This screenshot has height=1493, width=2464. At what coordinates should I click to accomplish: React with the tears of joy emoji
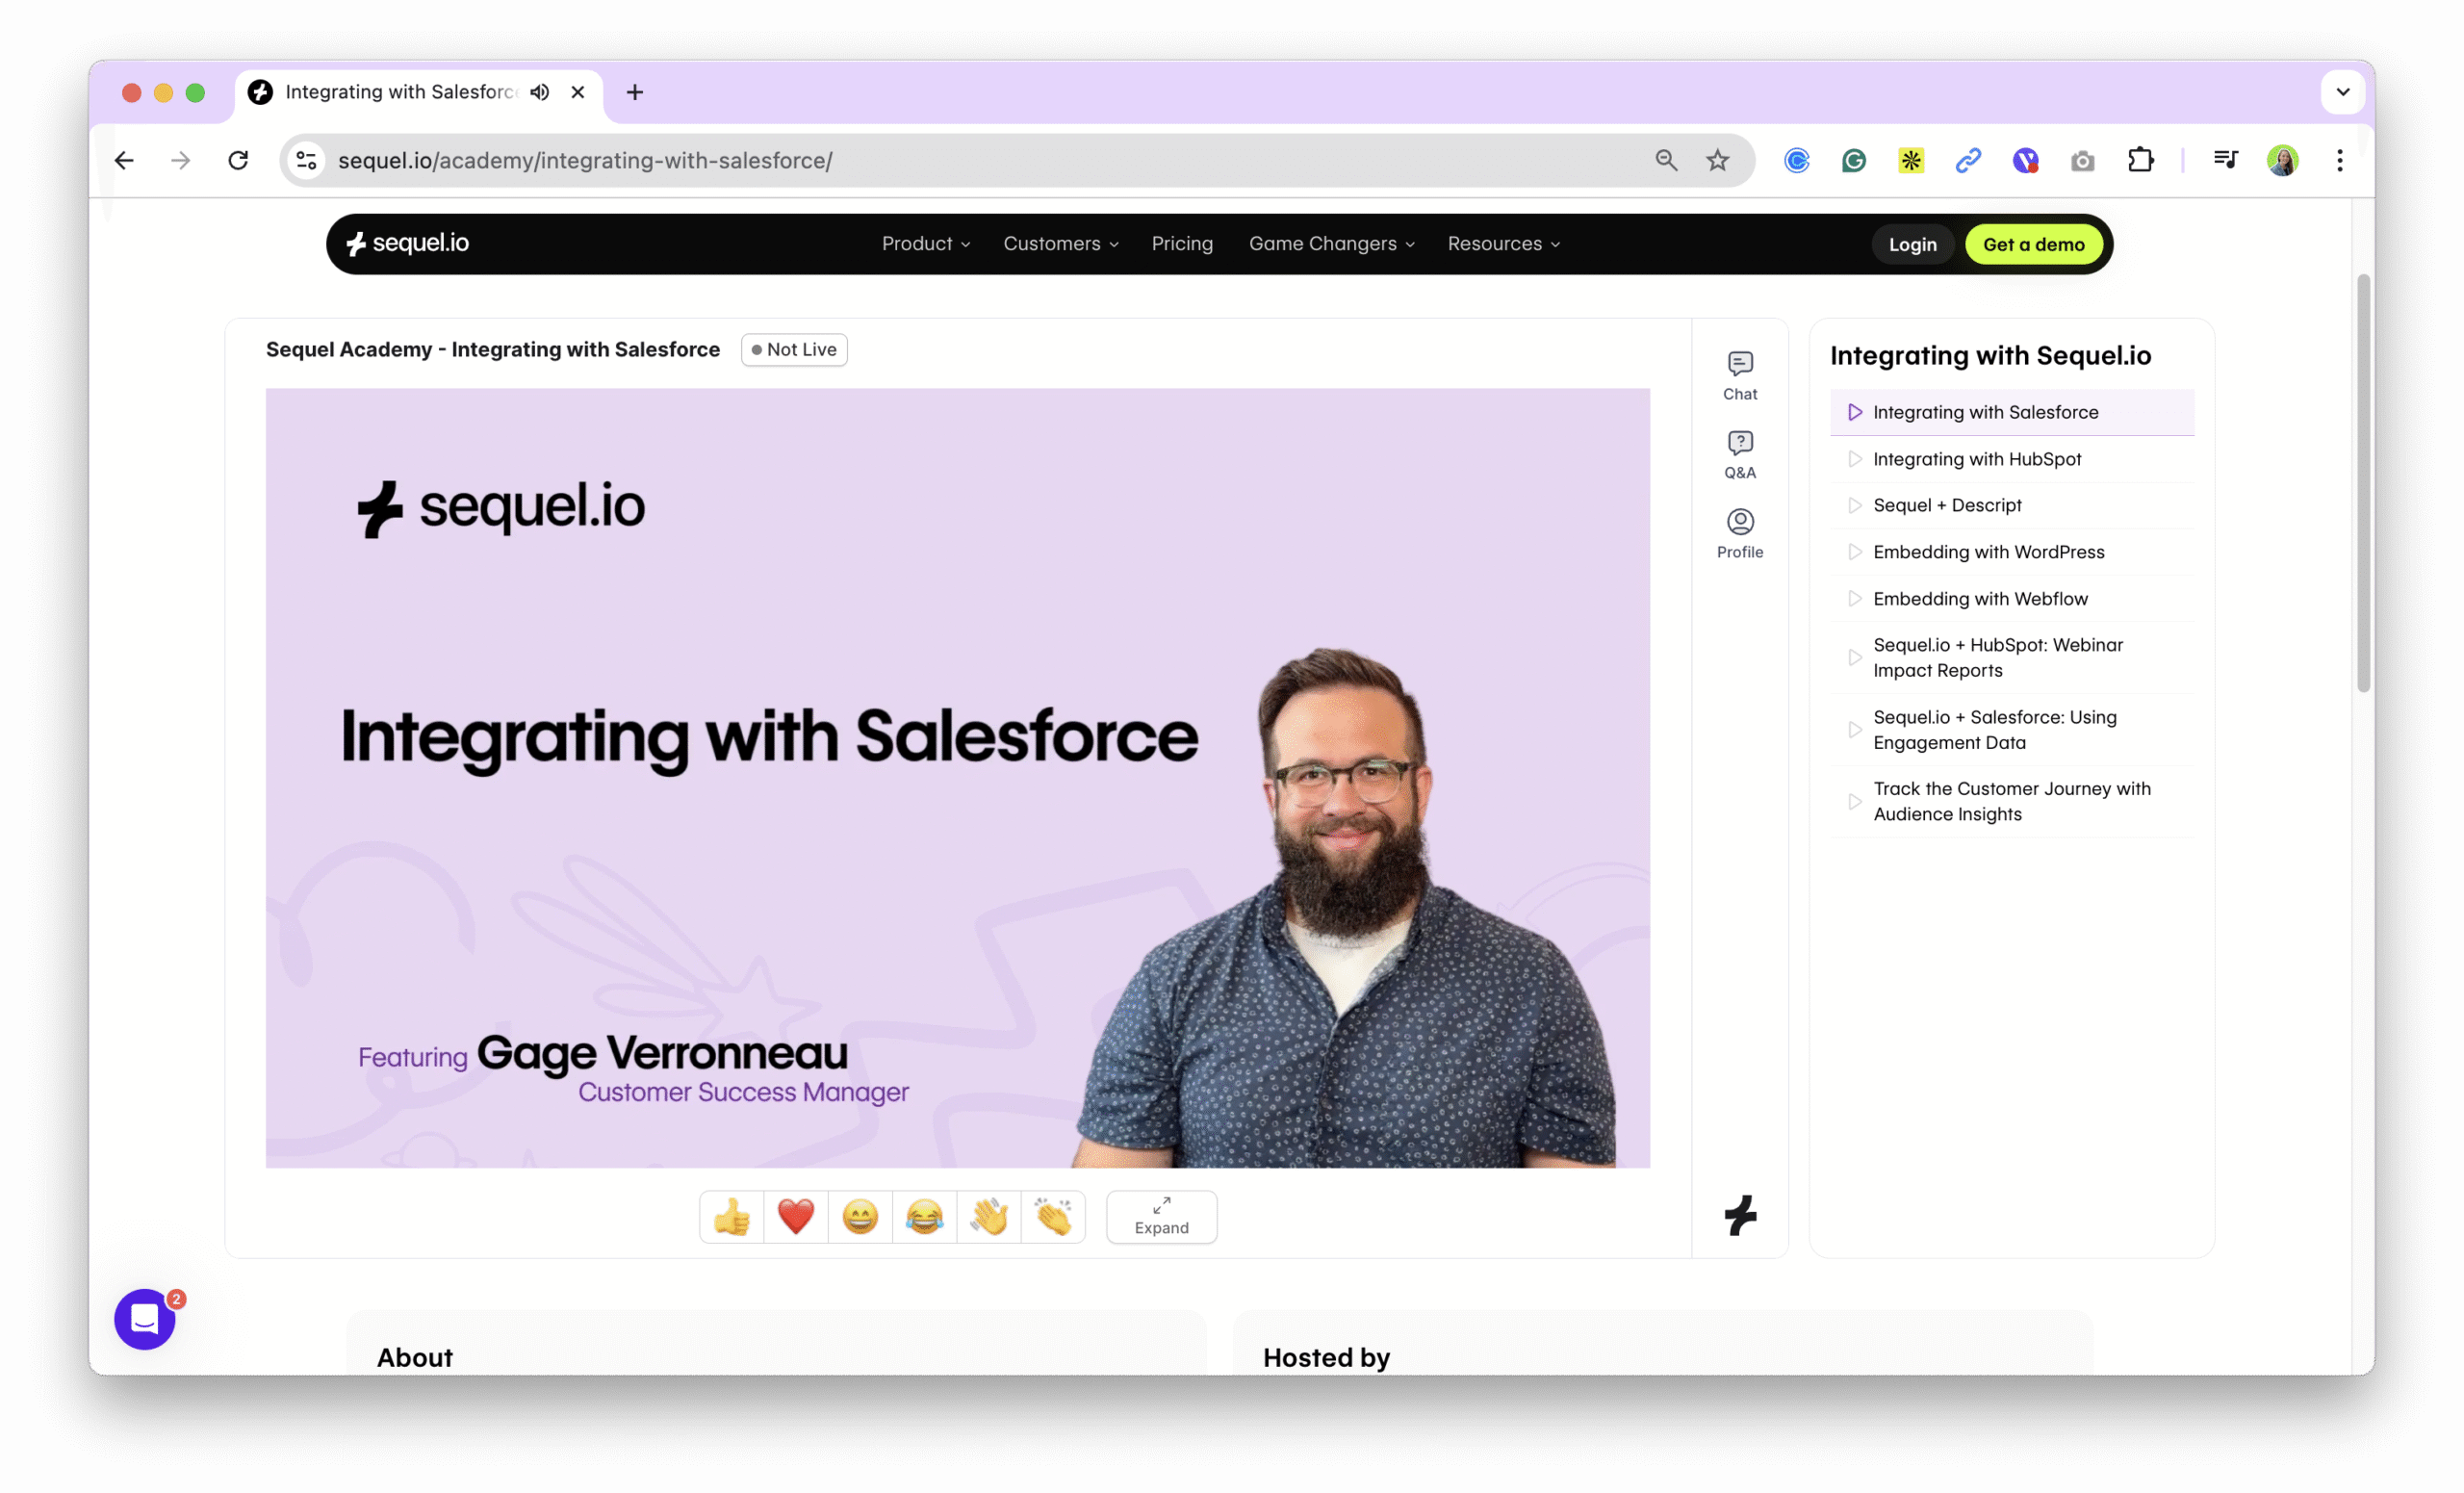pyautogui.click(x=924, y=1217)
